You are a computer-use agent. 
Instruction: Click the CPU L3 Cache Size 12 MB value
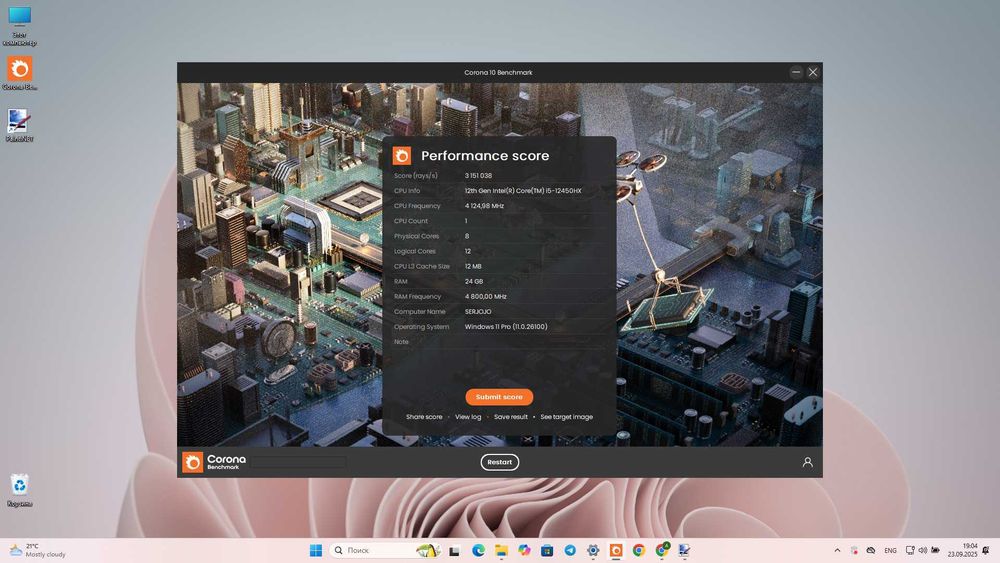(473, 267)
